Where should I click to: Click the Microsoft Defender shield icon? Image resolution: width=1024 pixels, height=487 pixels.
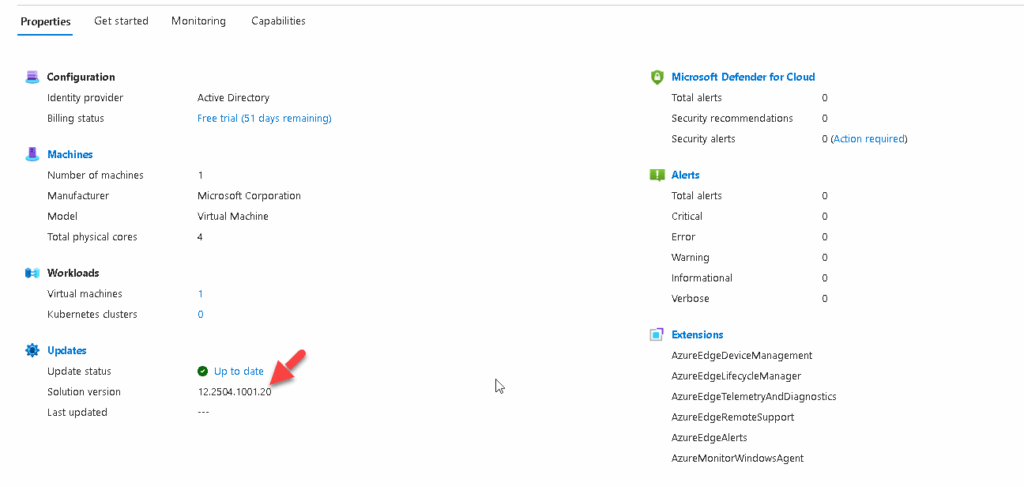tap(656, 77)
